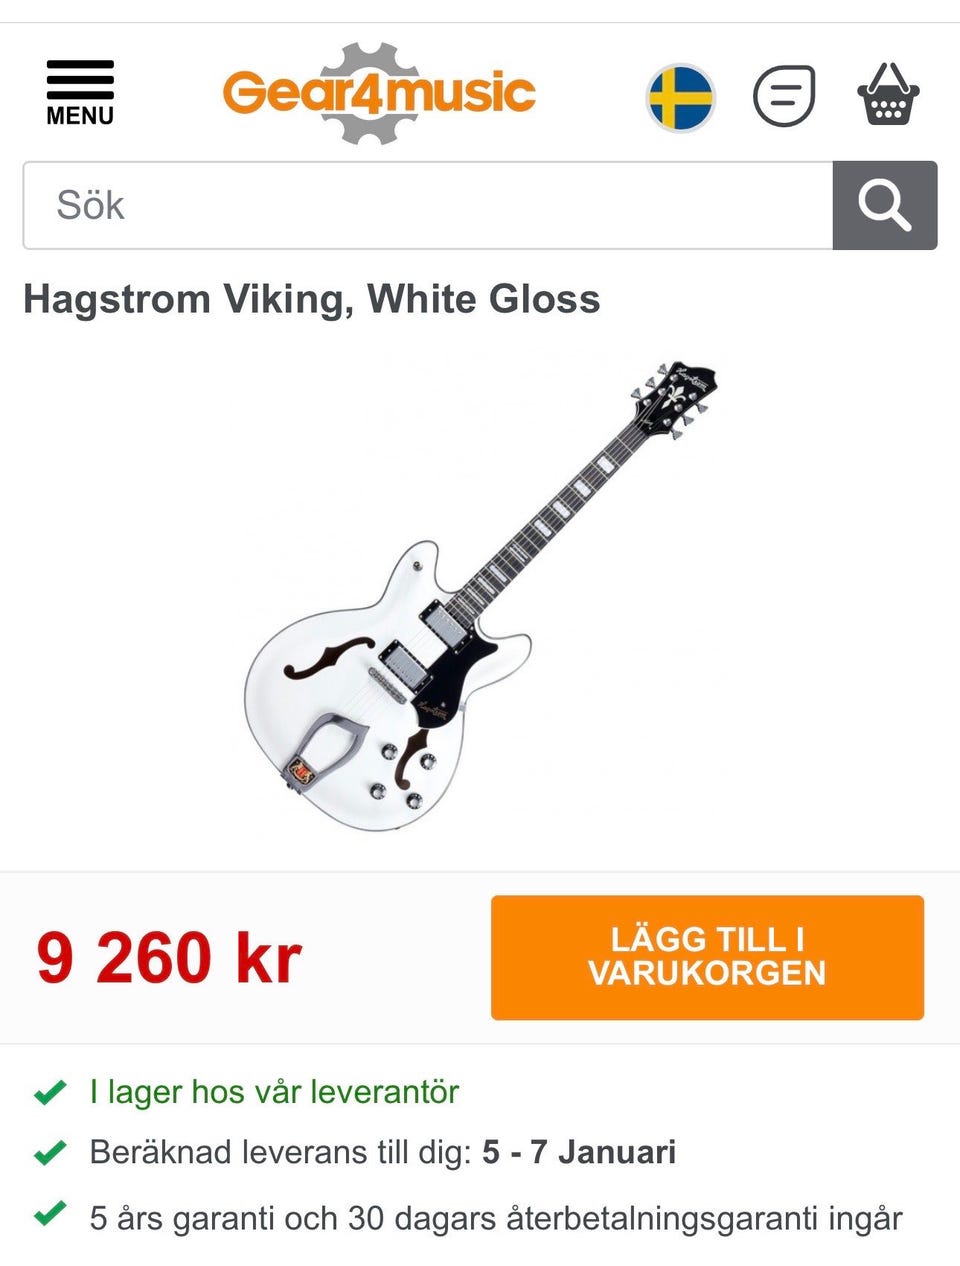The width and height of the screenshot is (960, 1266).
Task: Open the chat message bubble icon
Action: click(x=784, y=96)
